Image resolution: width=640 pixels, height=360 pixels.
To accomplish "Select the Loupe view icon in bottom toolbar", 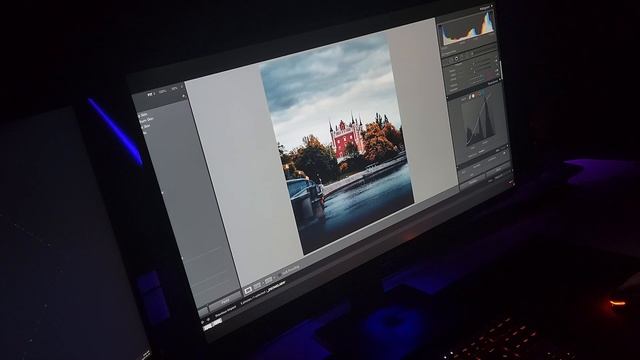I will click(248, 290).
